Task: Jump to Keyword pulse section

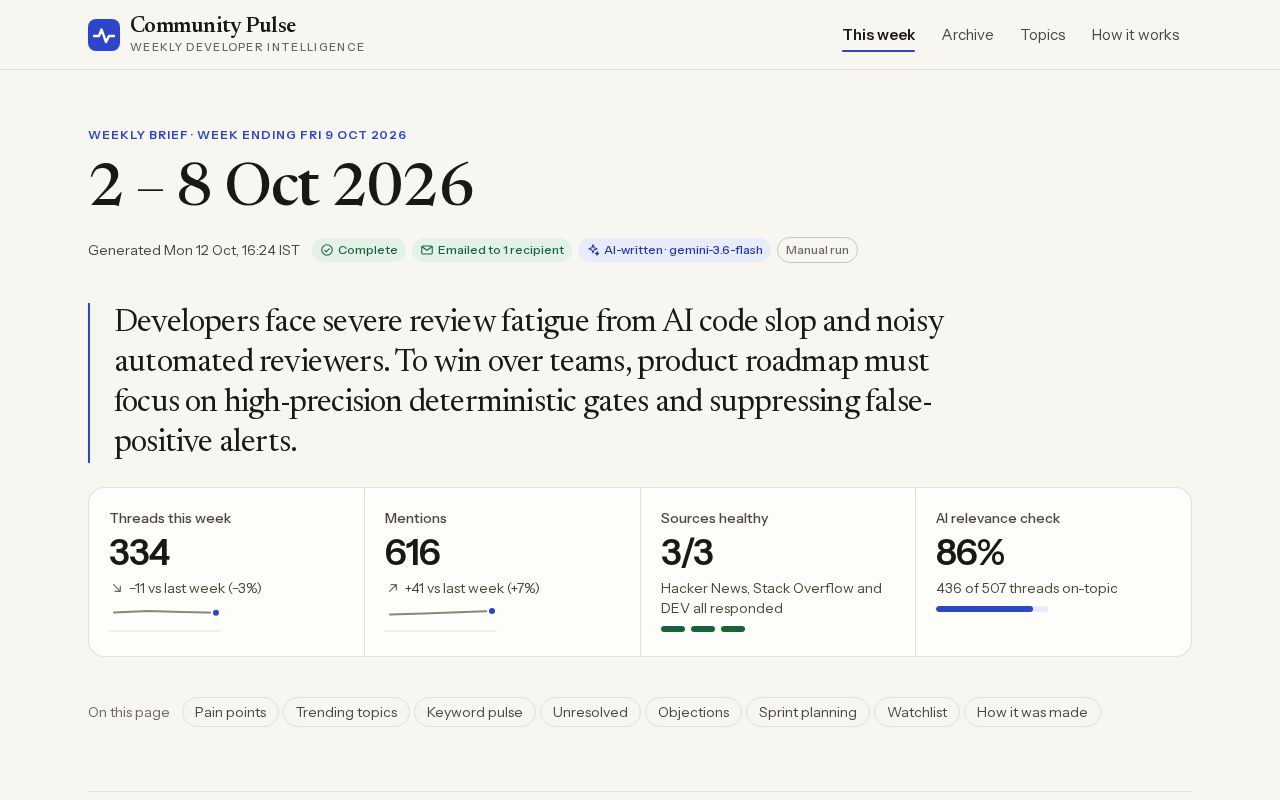Action: coord(475,712)
